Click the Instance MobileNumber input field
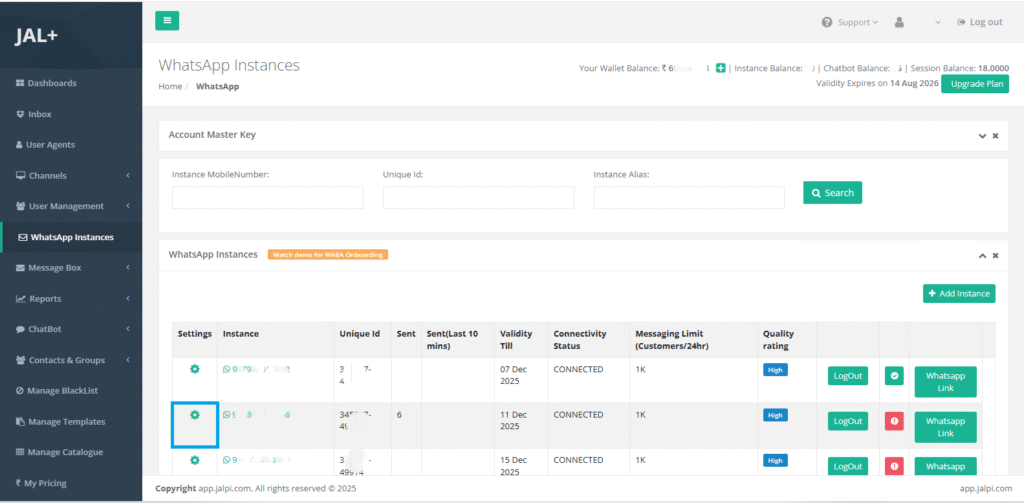The image size is (1024, 503). (x=267, y=197)
